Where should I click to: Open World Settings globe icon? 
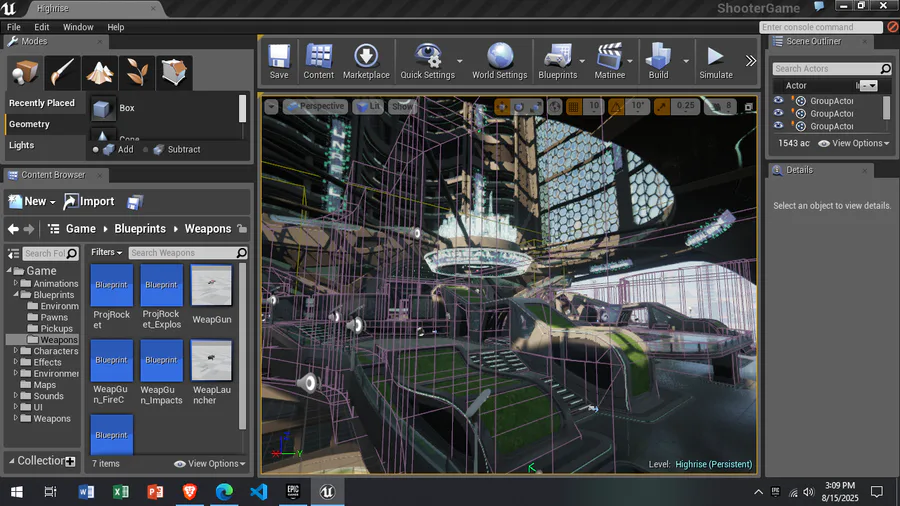(499, 61)
